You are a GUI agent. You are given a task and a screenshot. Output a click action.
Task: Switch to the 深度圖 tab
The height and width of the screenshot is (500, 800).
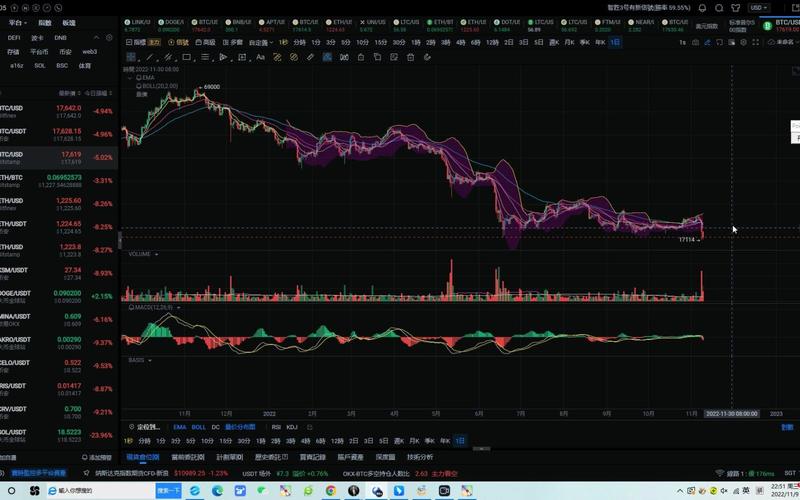coord(385,457)
